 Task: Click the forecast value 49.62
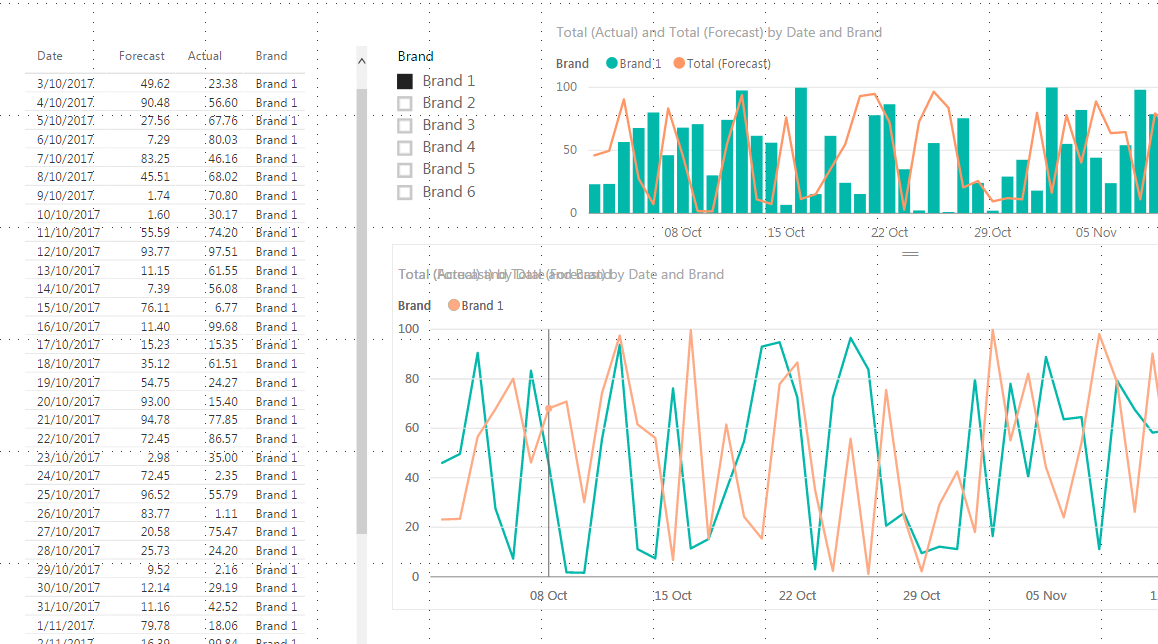(155, 84)
